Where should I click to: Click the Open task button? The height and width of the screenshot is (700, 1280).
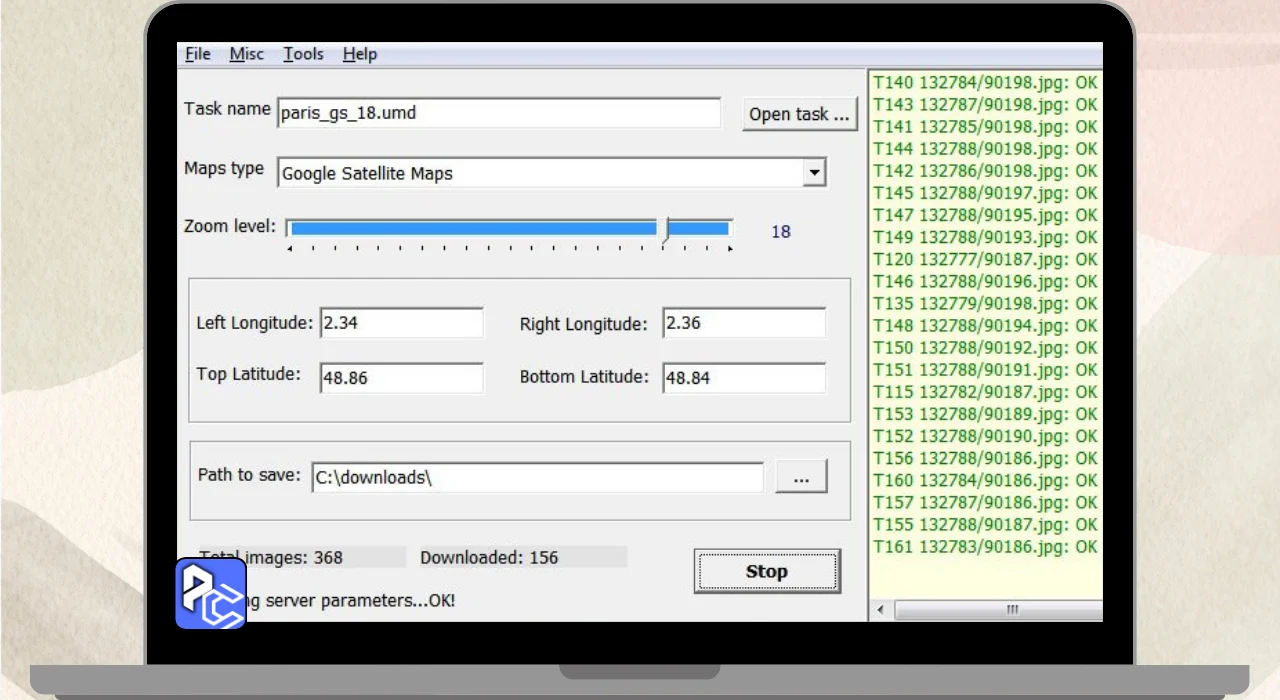point(800,114)
